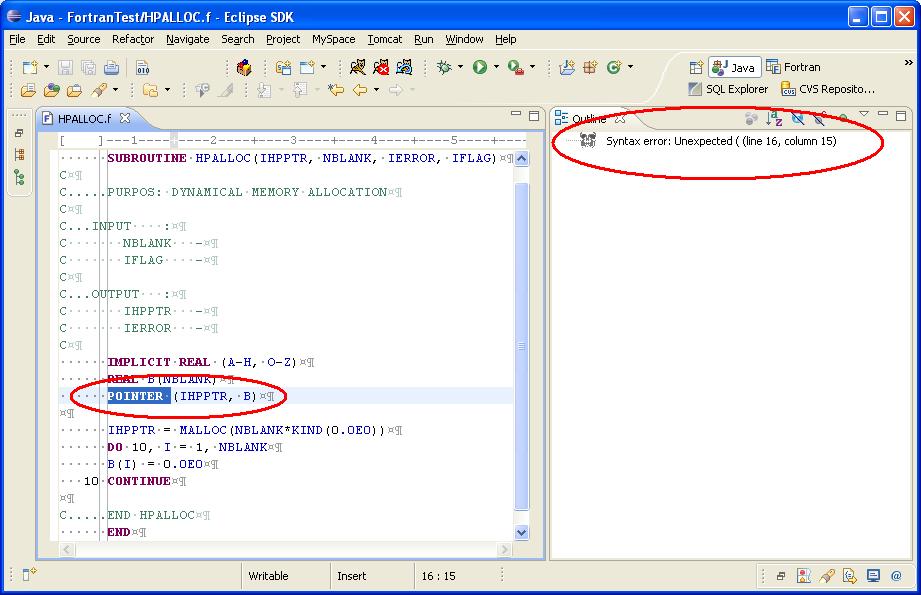The height and width of the screenshot is (595, 921).
Task: Click the Debug bug icon
Action: tap(444, 68)
